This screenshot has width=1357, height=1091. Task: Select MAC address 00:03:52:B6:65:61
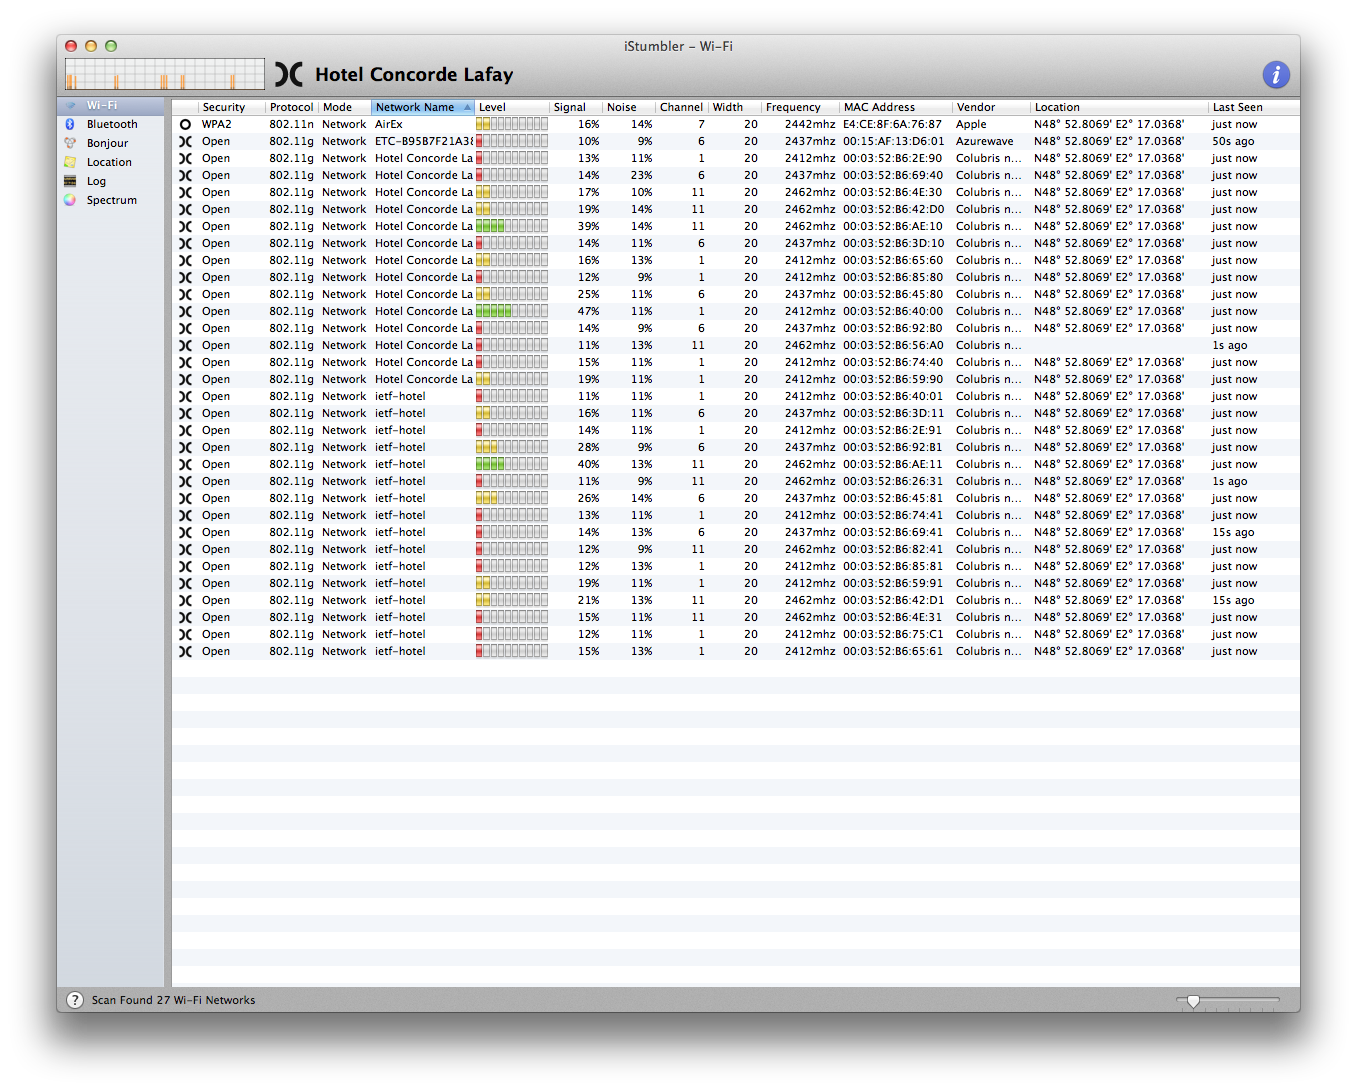coord(892,651)
